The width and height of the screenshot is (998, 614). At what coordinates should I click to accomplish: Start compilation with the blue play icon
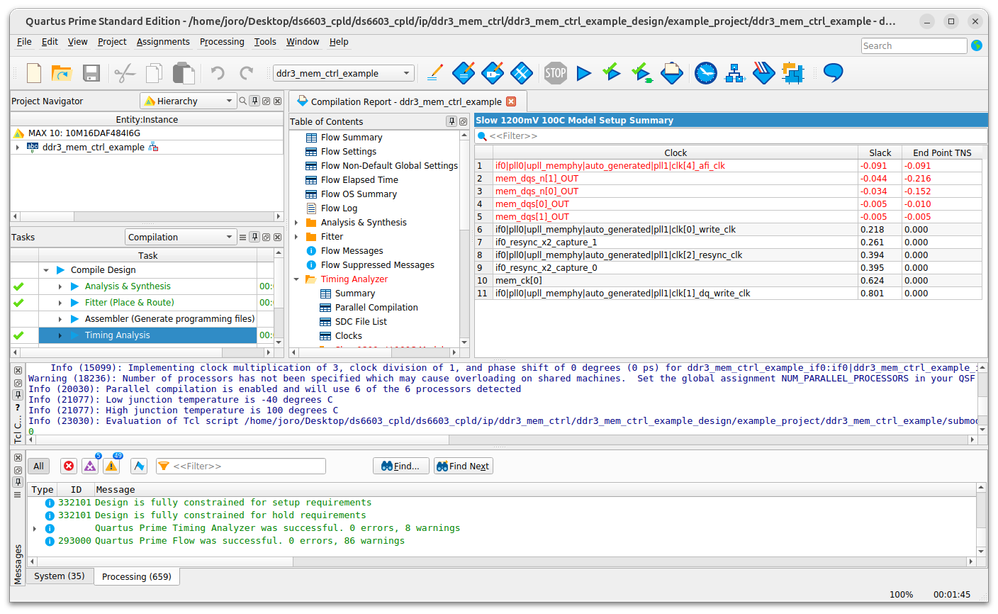click(x=584, y=73)
